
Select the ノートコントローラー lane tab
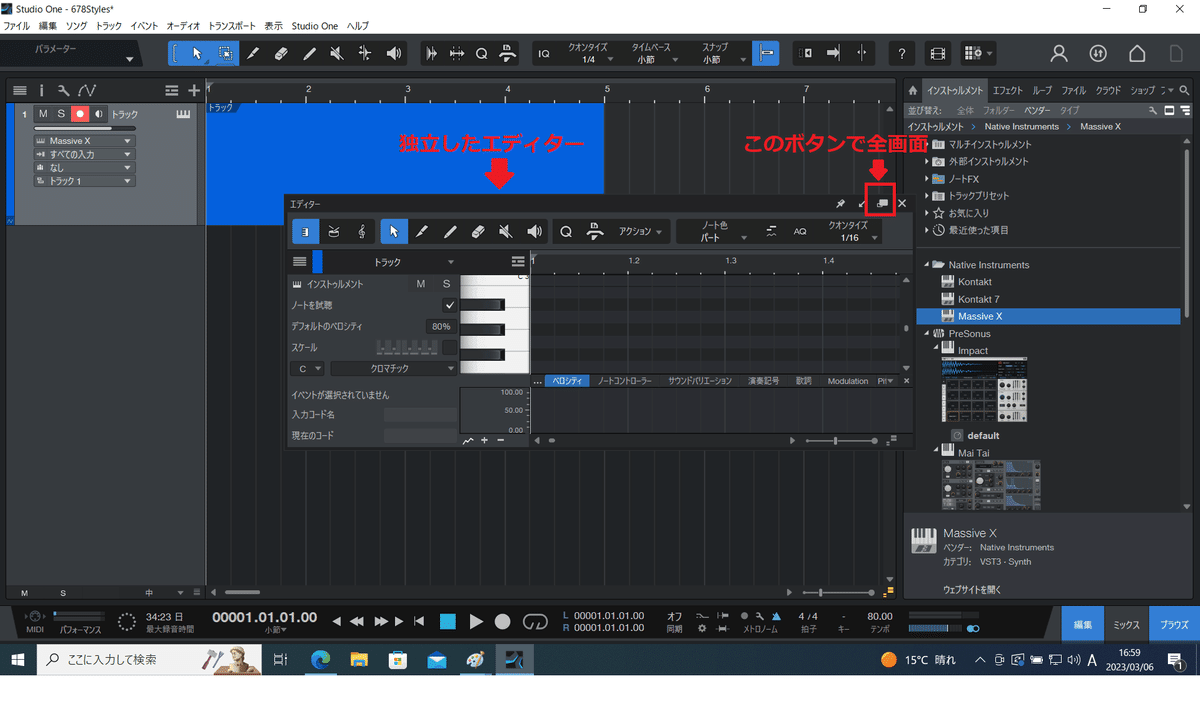[x=625, y=381]
